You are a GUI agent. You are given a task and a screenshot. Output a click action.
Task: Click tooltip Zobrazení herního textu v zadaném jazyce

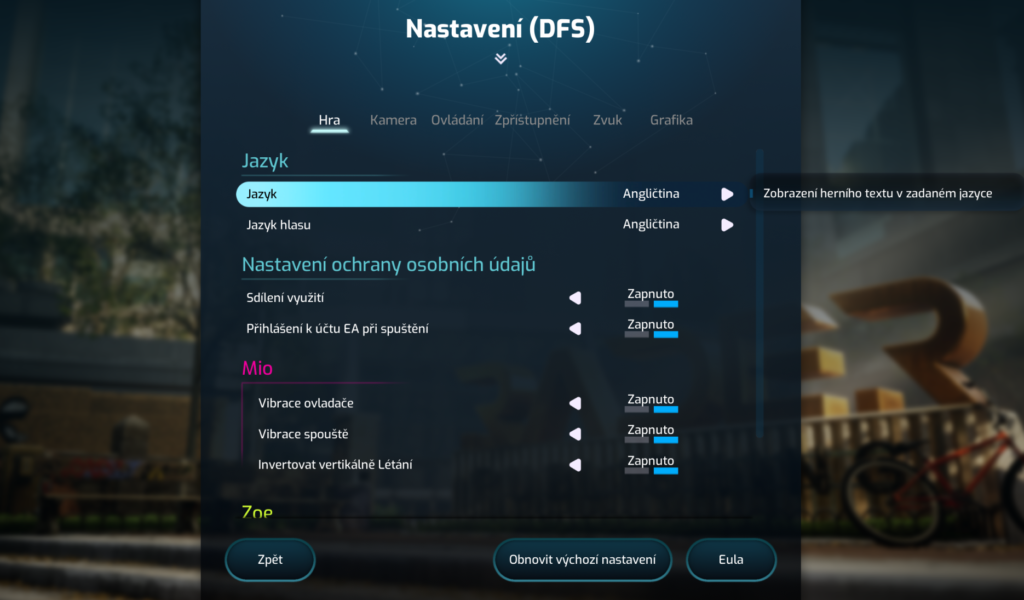click(x=878, y=193)
